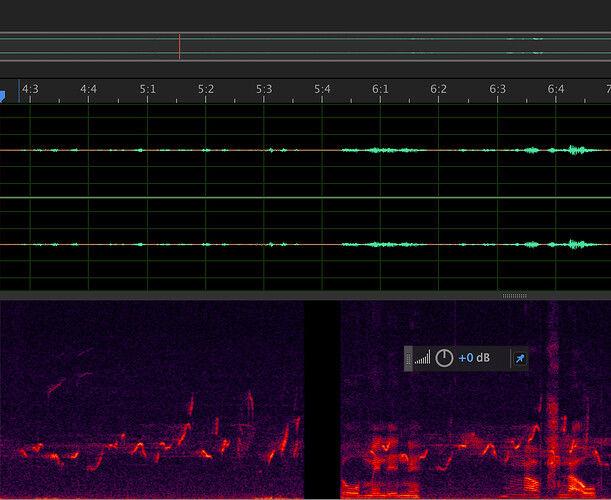Click the 5:2 mark on timeline ruler
611x500 pixels.
[x=206, y=89]
